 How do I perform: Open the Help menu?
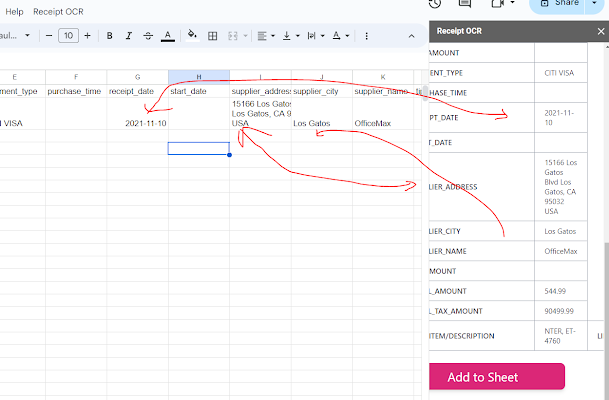(x=14, y=12)
